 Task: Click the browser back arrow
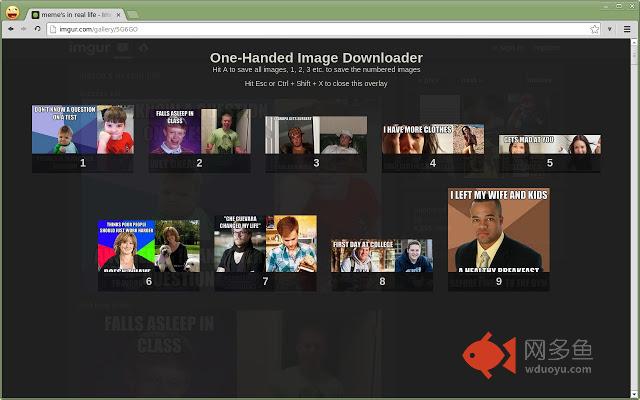[11, 29]
